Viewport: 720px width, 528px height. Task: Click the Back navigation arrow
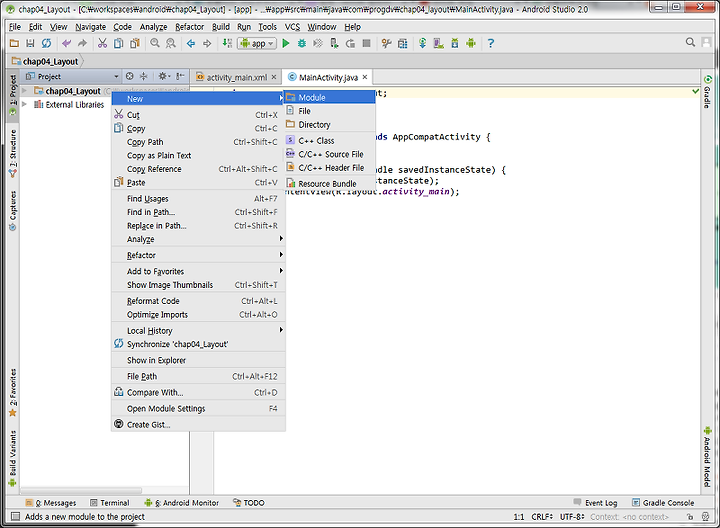(191, 43)
